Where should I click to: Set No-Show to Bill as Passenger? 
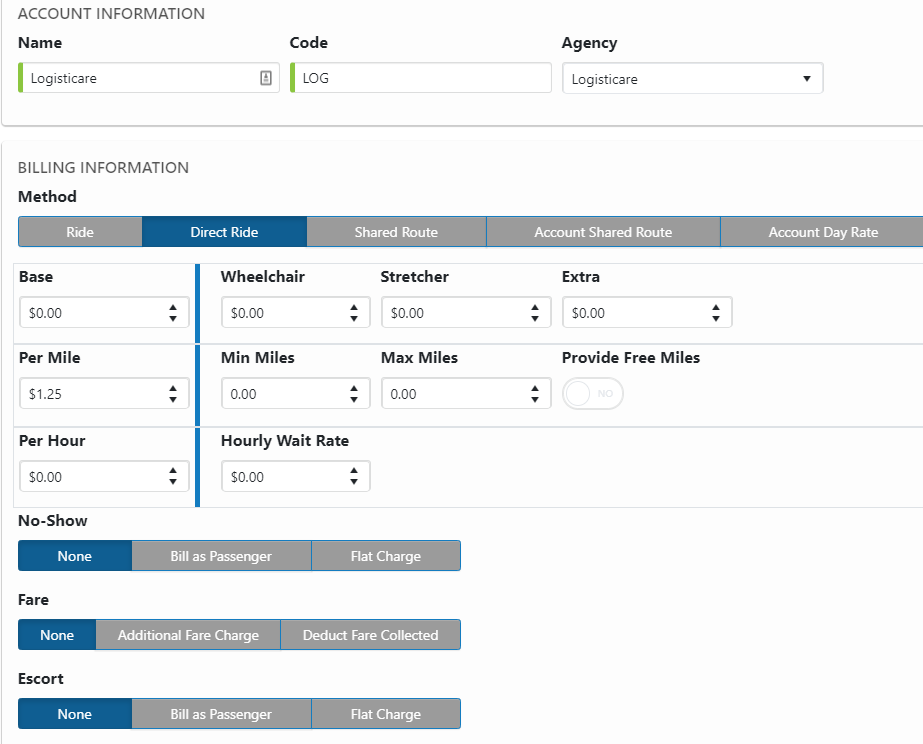[x=221, y=556]
